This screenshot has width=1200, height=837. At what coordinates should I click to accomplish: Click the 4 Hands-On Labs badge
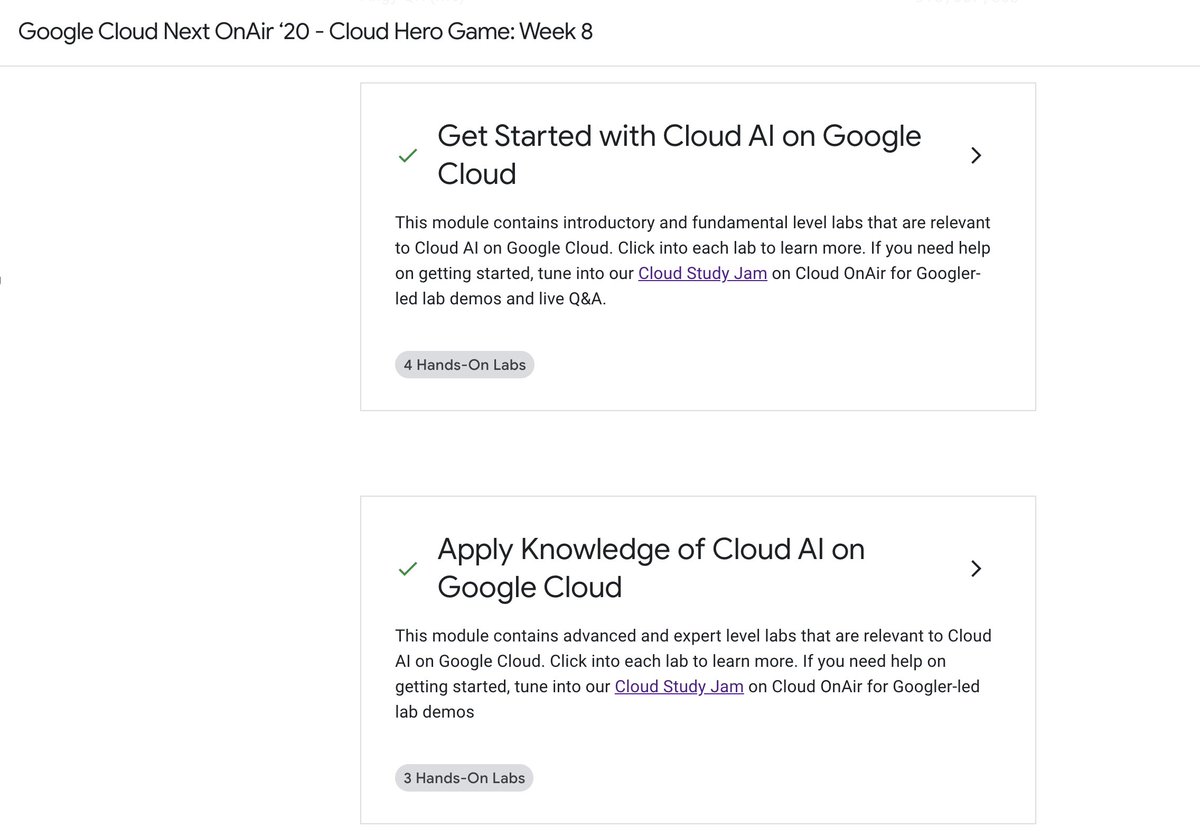tap(465, 365)
